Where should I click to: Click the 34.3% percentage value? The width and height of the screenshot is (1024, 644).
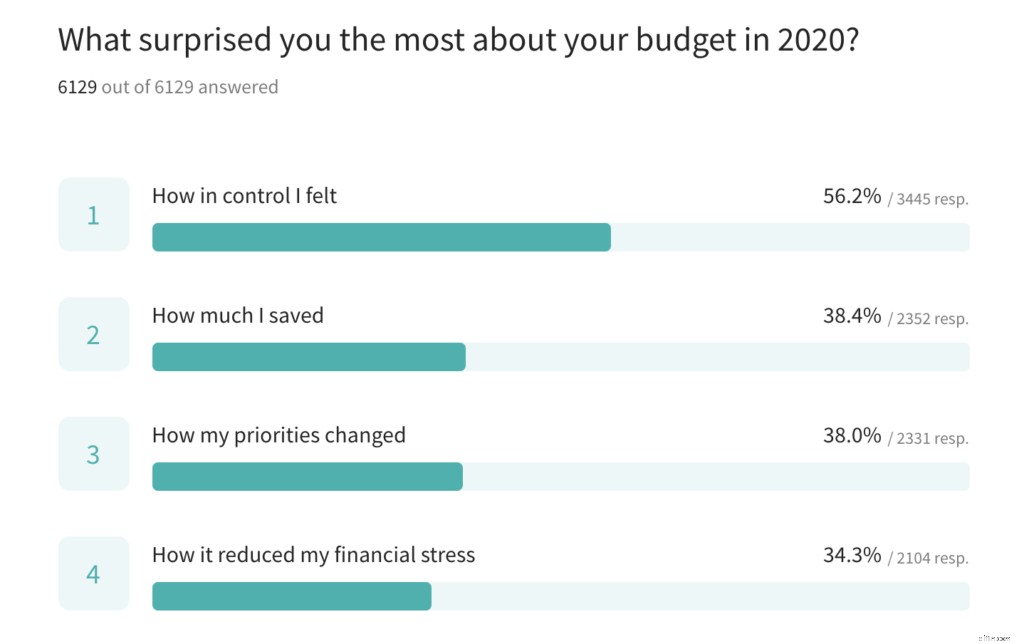point(852,555)
